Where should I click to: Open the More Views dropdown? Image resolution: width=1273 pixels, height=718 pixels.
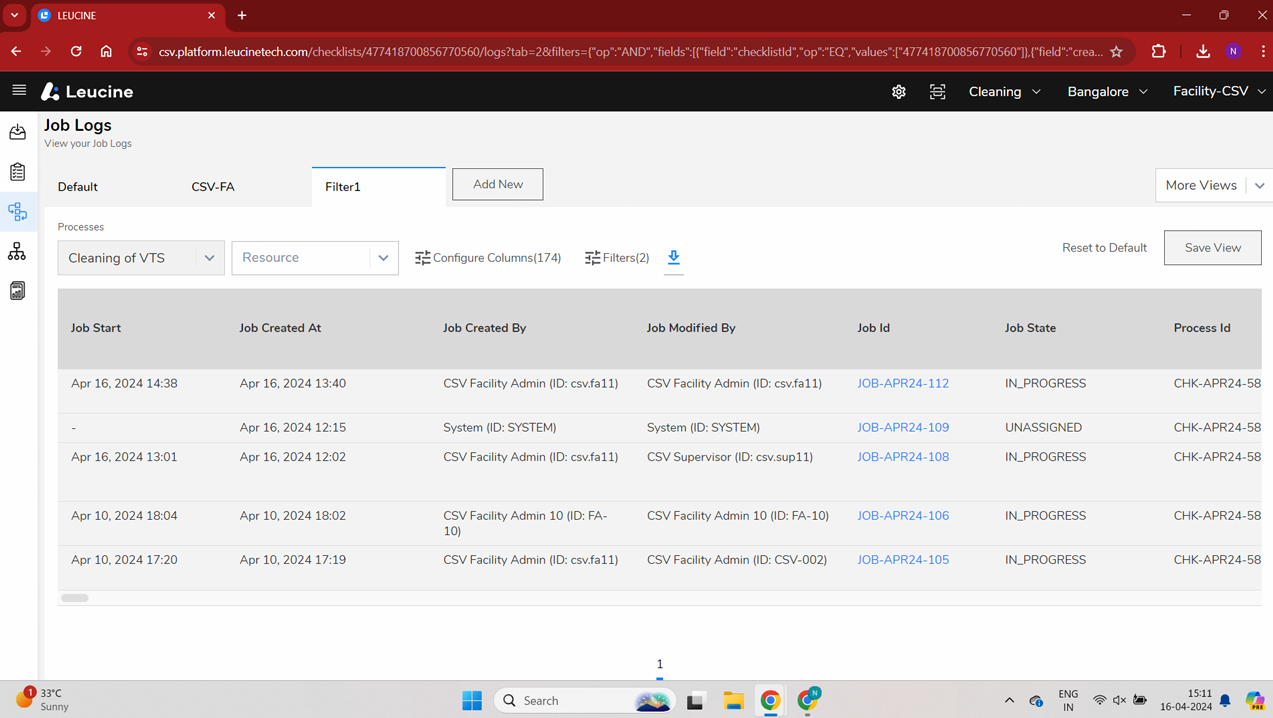click(1213, 185)
